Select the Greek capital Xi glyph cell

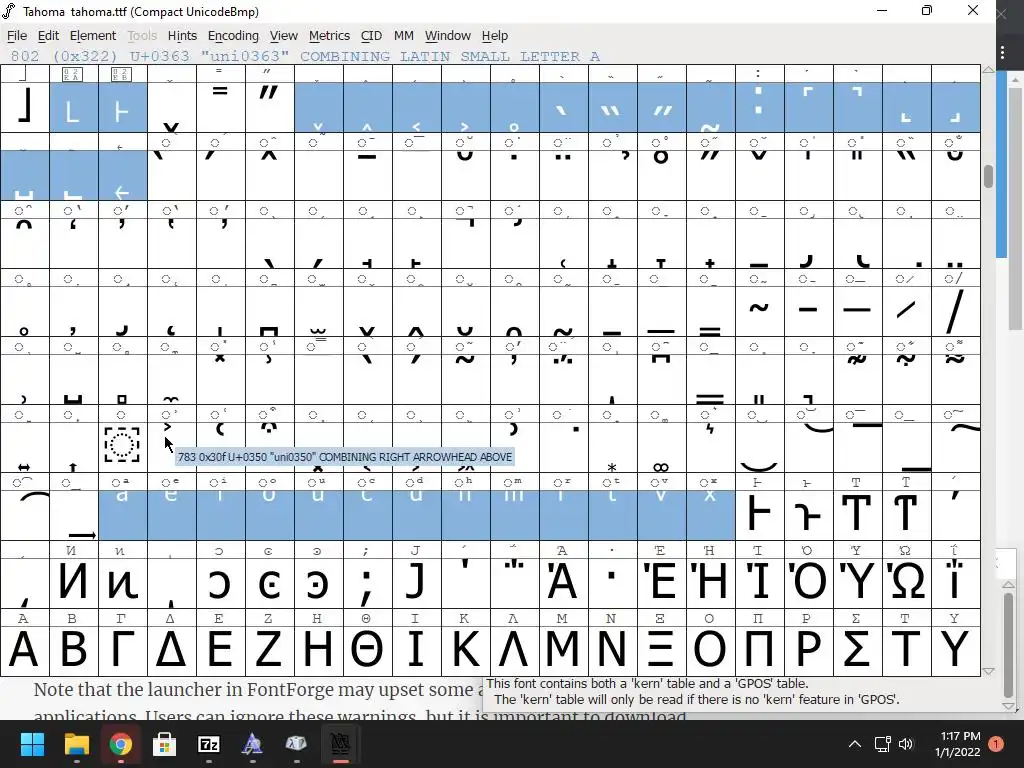(x=662, y=649)
